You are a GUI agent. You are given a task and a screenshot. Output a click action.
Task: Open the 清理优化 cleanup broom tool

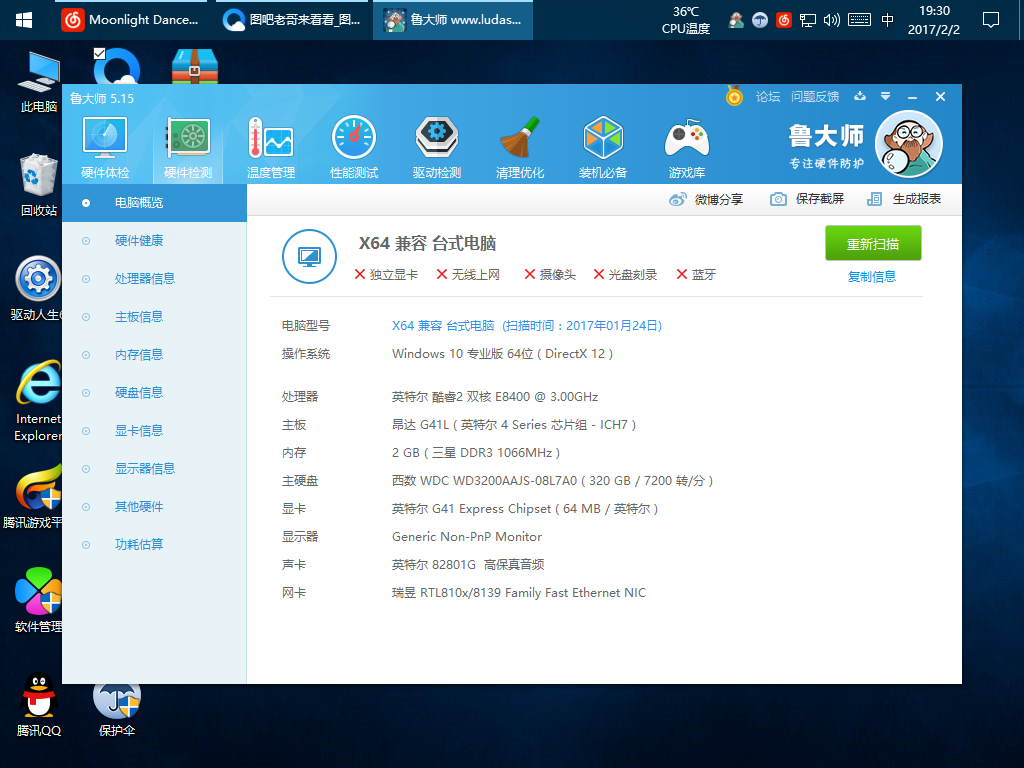pyautogui.click(x=520, y=148)
